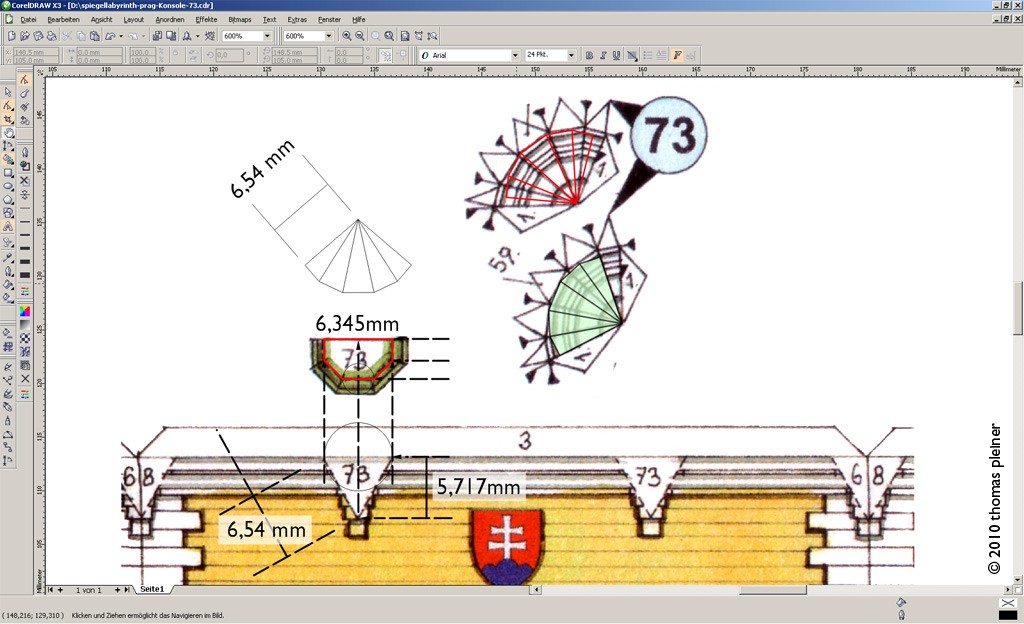Open the Arial font name dropdown
1024x624 pixels.
(x=515, y=55)
